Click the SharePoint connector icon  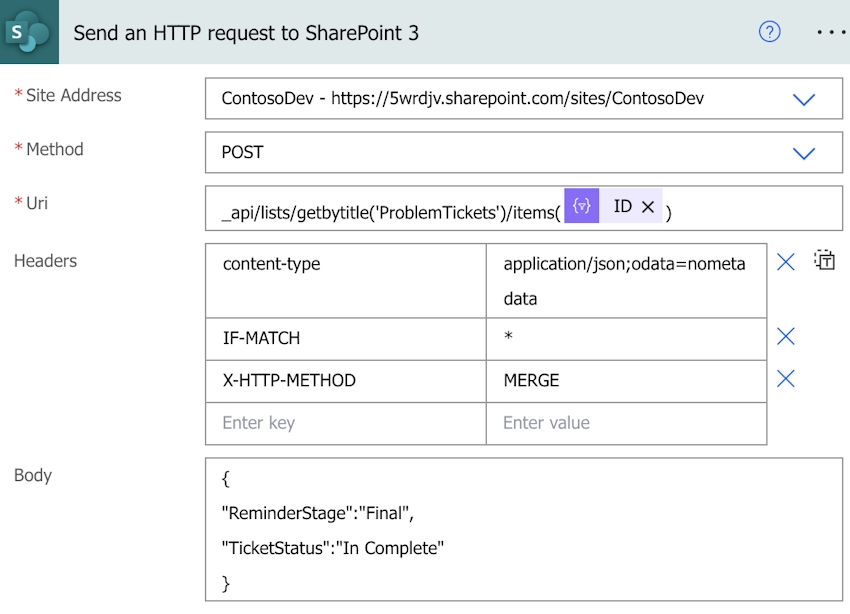coord(29,32)
